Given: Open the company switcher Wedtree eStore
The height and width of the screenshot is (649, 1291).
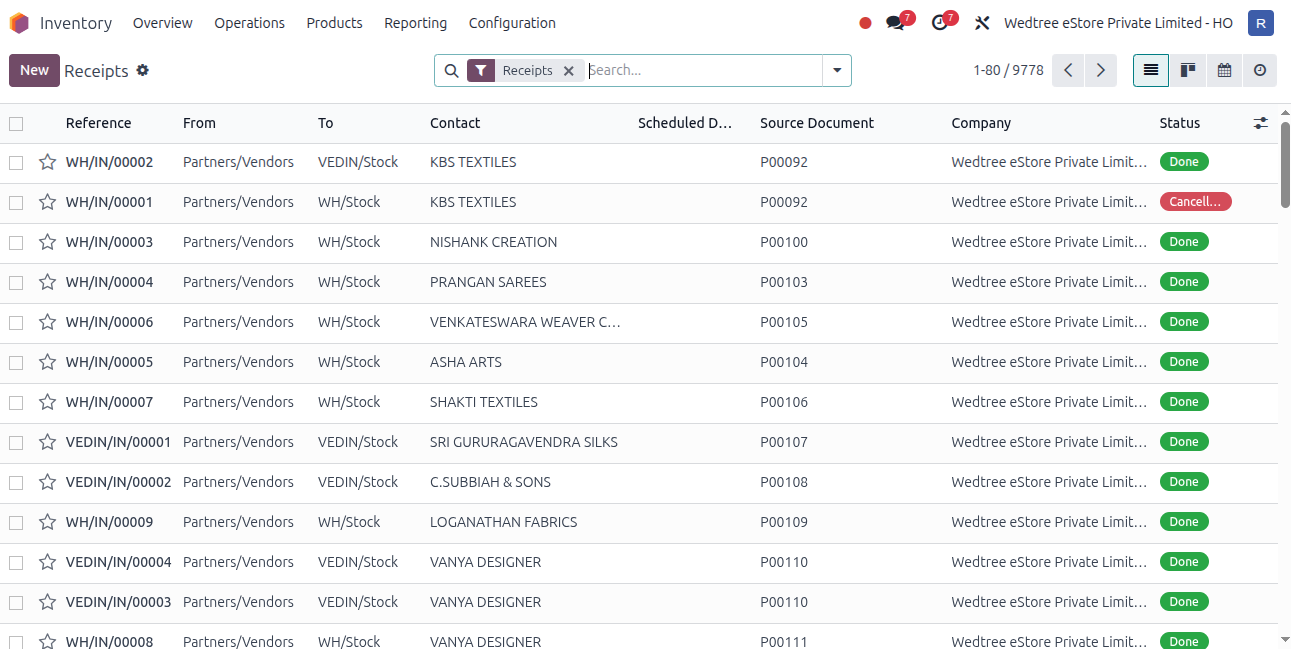Looking at the screenshot, I should [x=1118, y=23].
